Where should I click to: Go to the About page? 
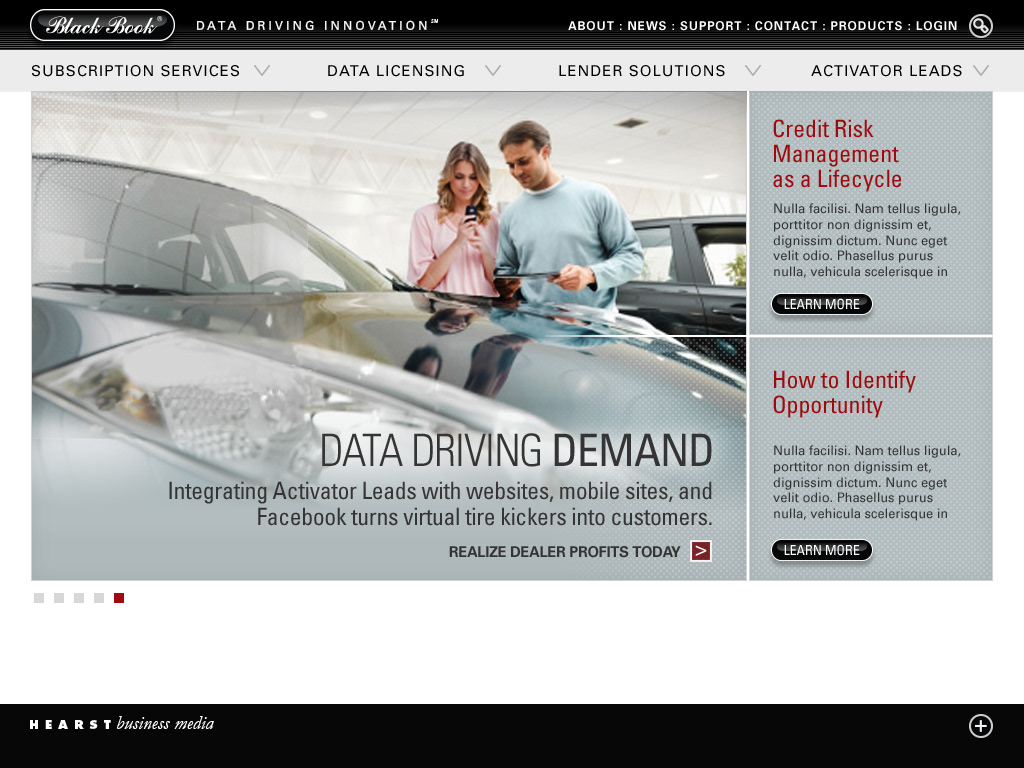(591, 26)
